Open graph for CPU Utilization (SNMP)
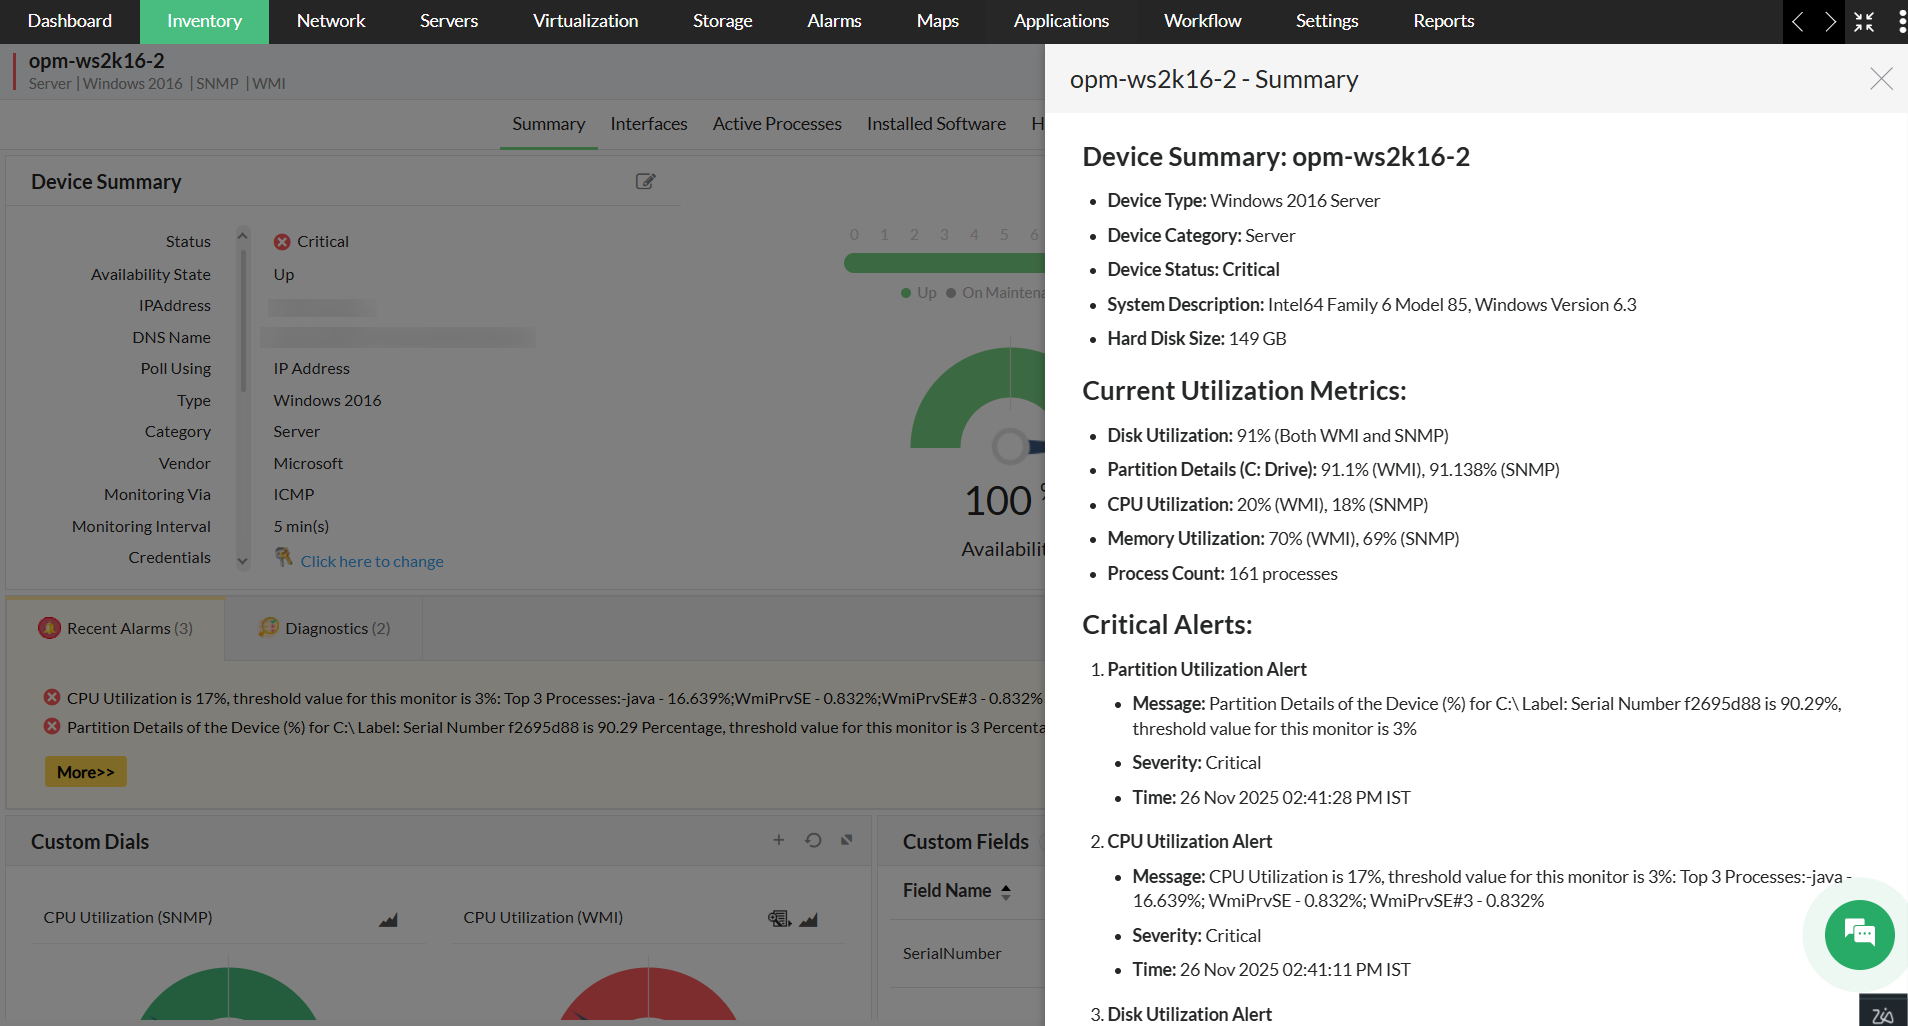 click(389, 919)
